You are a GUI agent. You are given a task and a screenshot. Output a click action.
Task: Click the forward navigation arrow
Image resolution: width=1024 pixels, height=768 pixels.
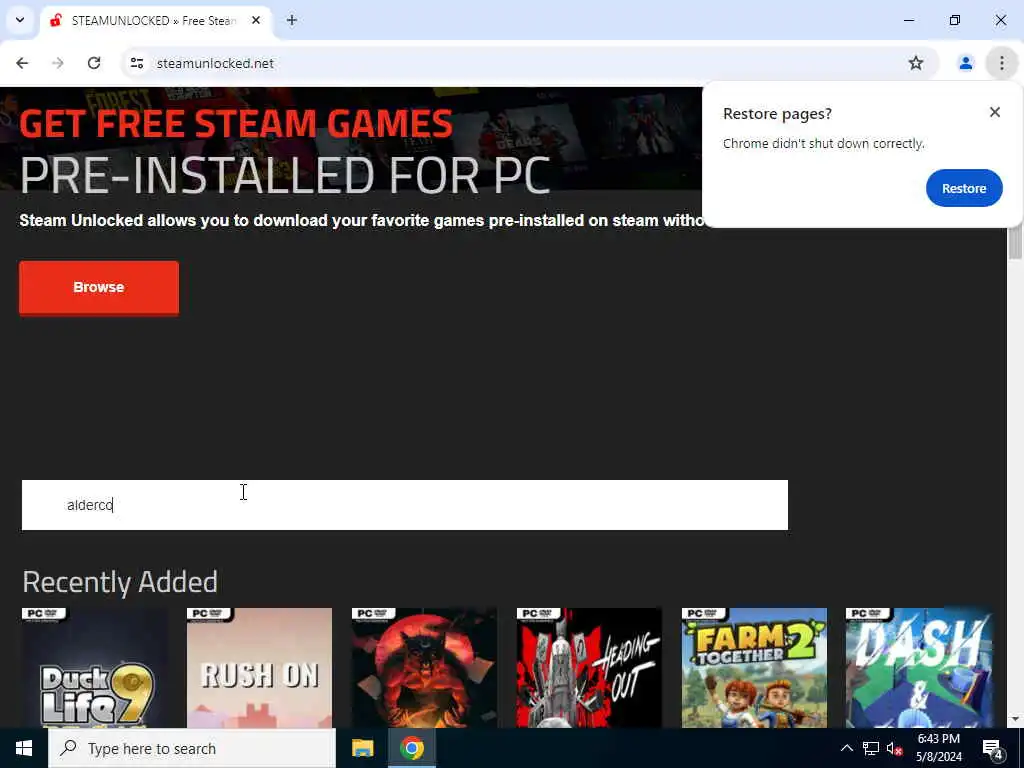click(58, 63)
